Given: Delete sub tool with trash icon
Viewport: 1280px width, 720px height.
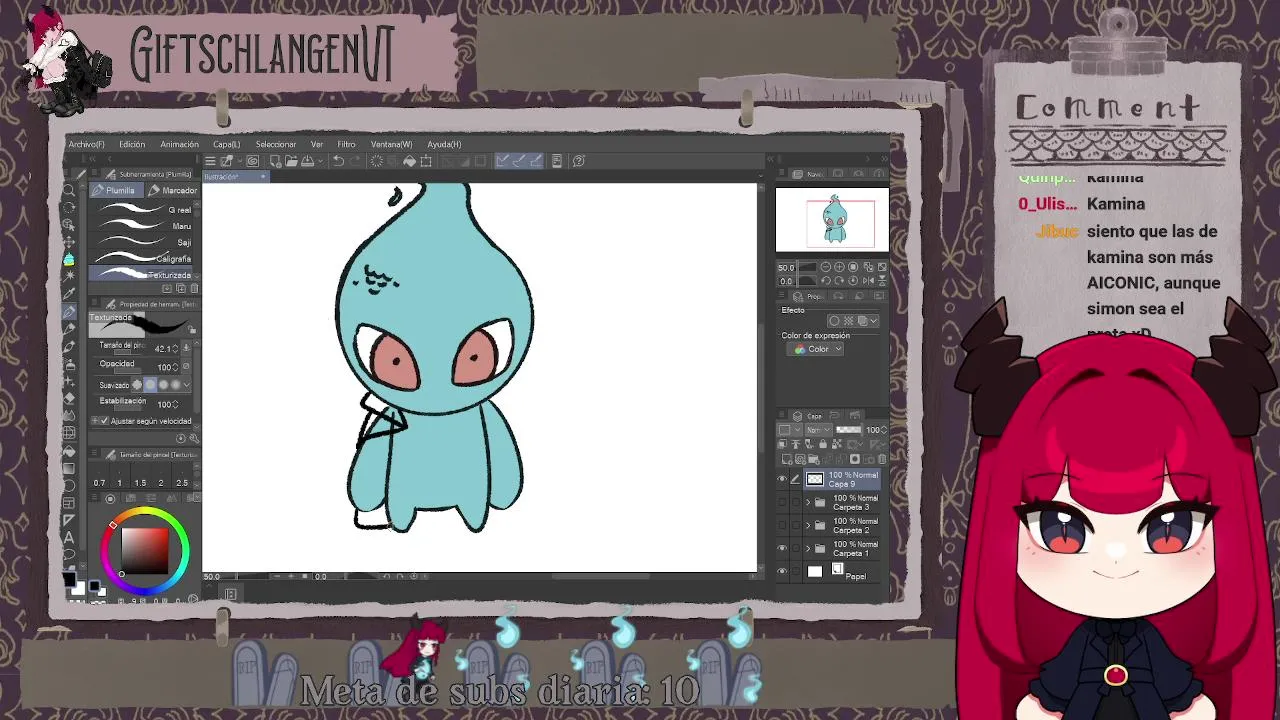Looking at the screenshot, I should pyautogui.click(x=194, y=288).
